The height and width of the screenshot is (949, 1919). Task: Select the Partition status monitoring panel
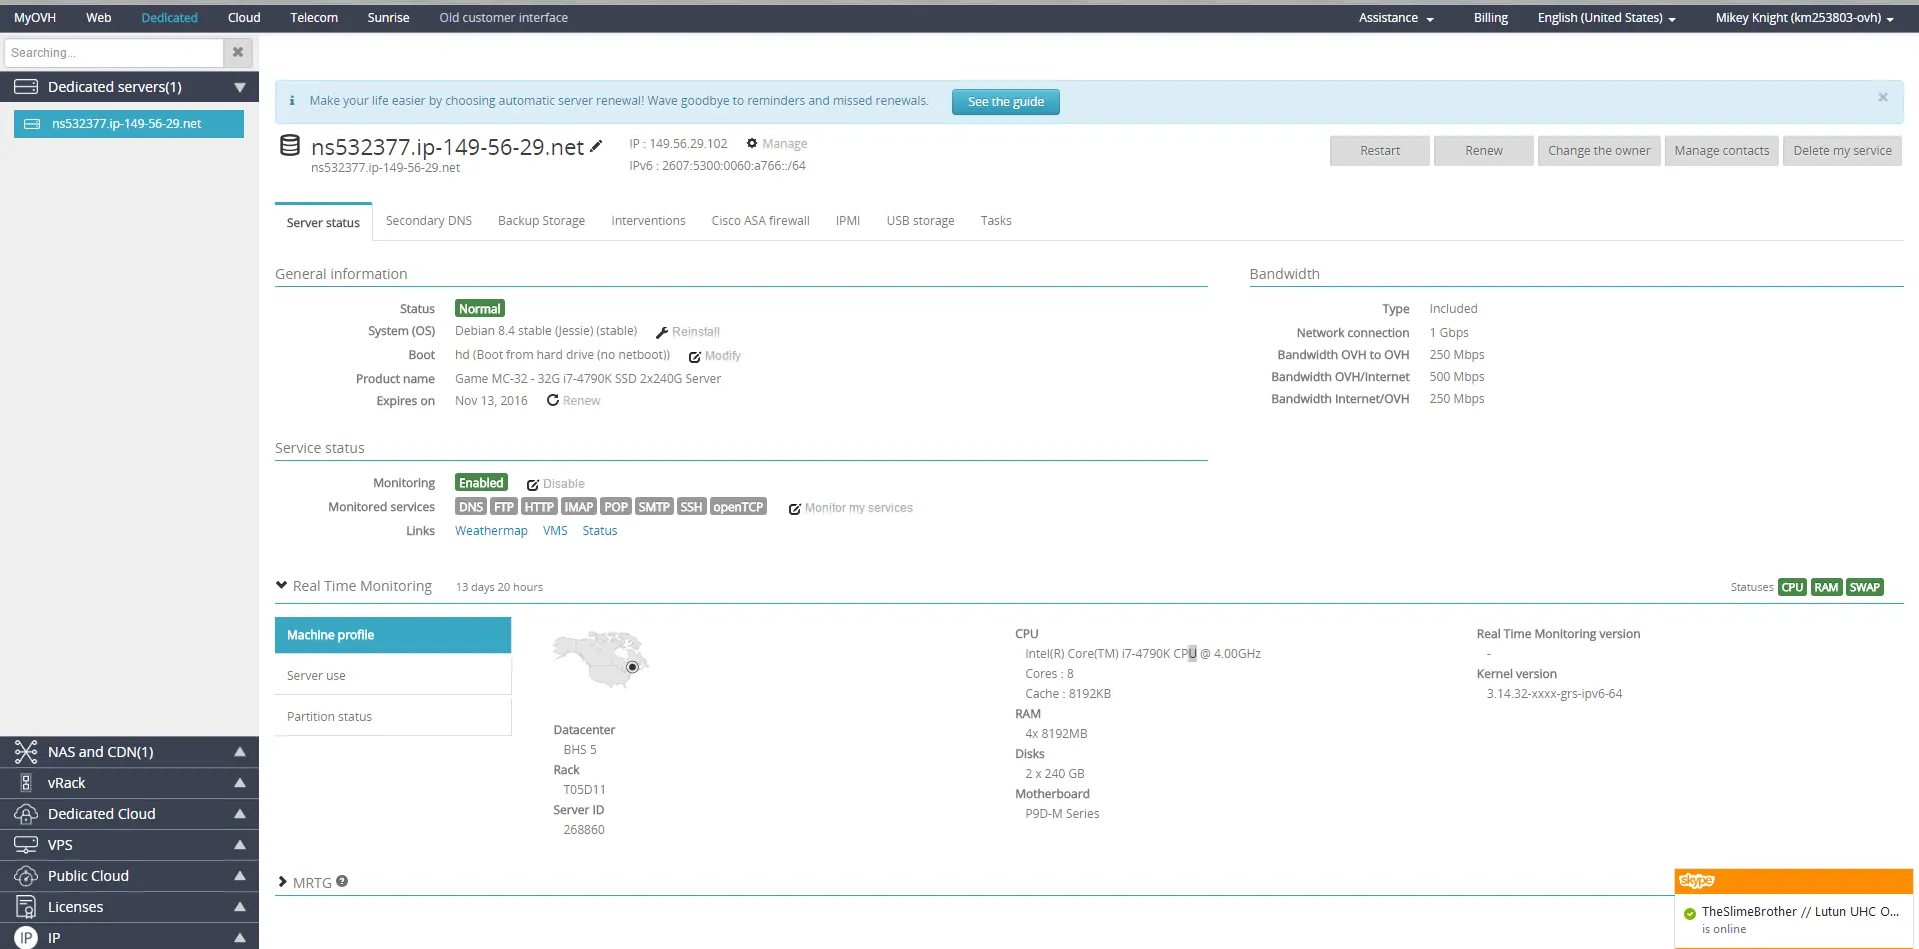tap(393, 717)
